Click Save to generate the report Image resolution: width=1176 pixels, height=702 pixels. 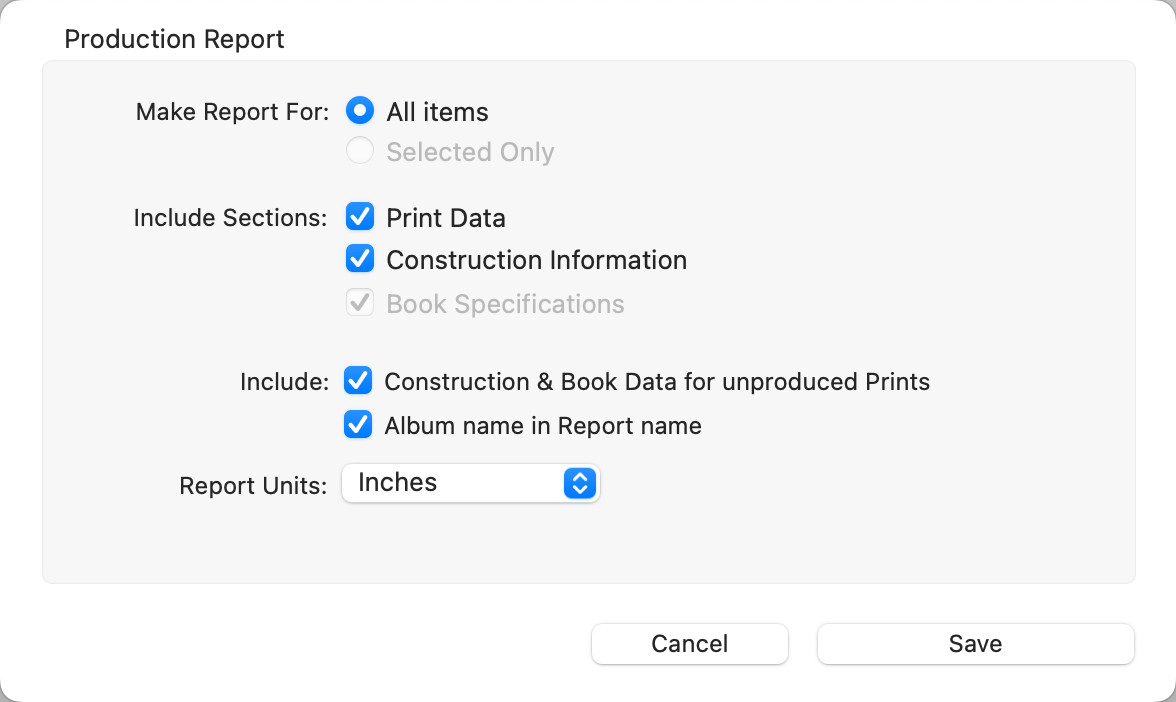(x=975, y=644)
